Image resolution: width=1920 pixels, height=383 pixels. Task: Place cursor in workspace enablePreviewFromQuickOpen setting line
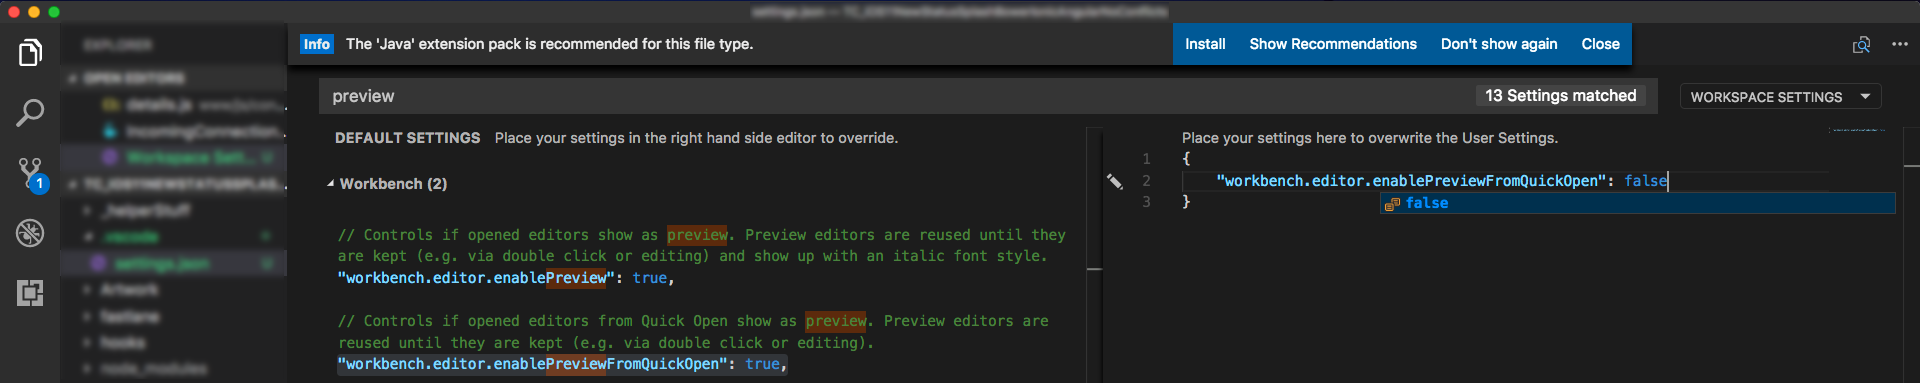1442,181
